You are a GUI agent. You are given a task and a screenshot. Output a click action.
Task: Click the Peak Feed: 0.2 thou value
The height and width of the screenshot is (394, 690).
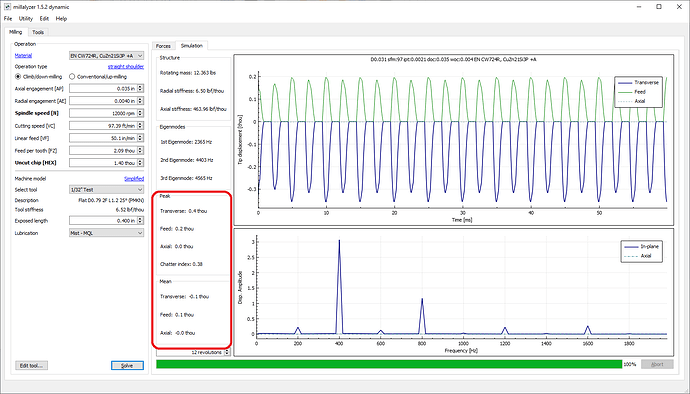point(177,229)
